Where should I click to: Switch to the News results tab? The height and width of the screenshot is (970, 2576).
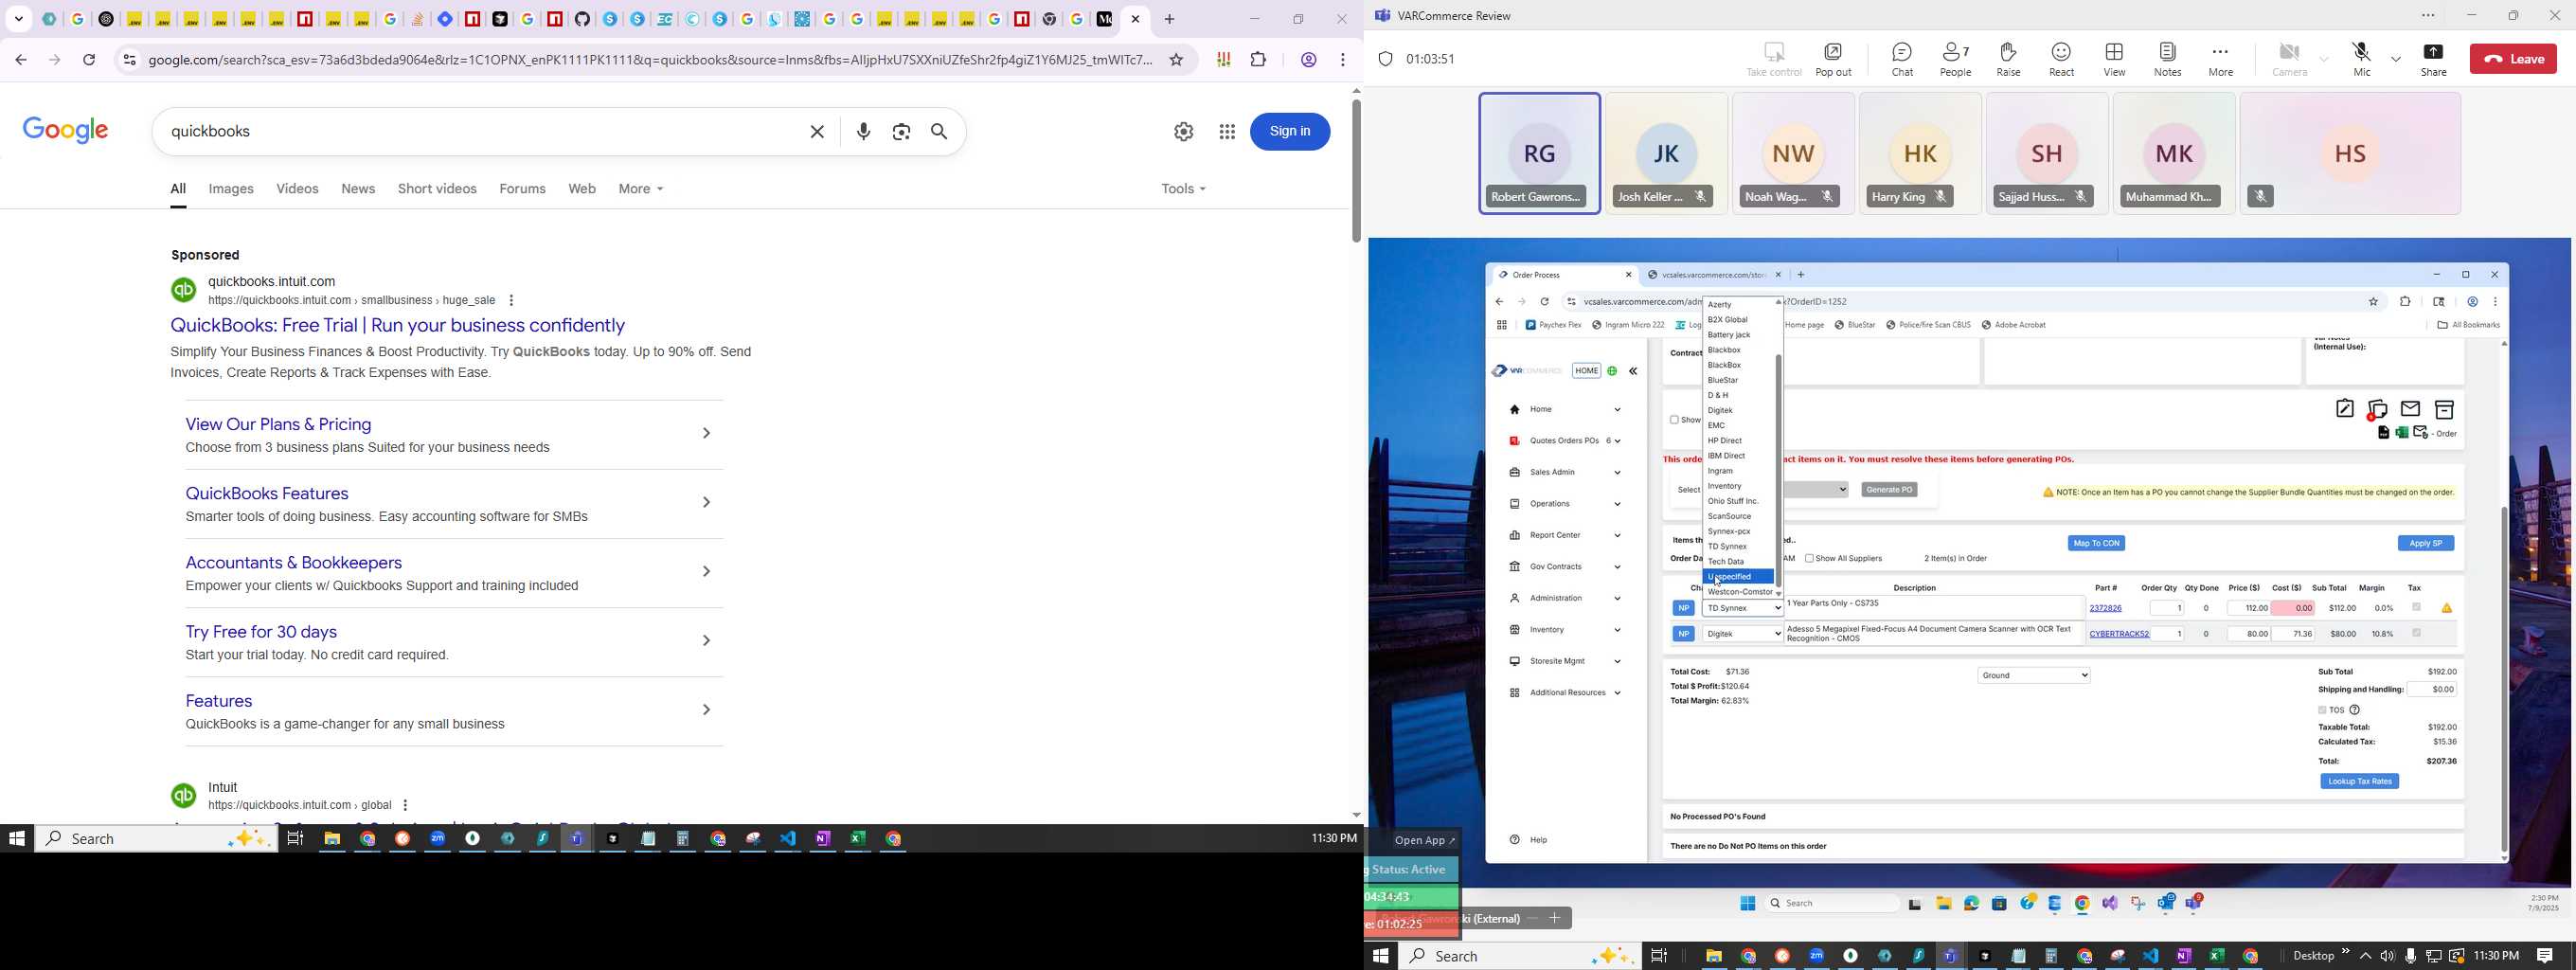(358, 189)
